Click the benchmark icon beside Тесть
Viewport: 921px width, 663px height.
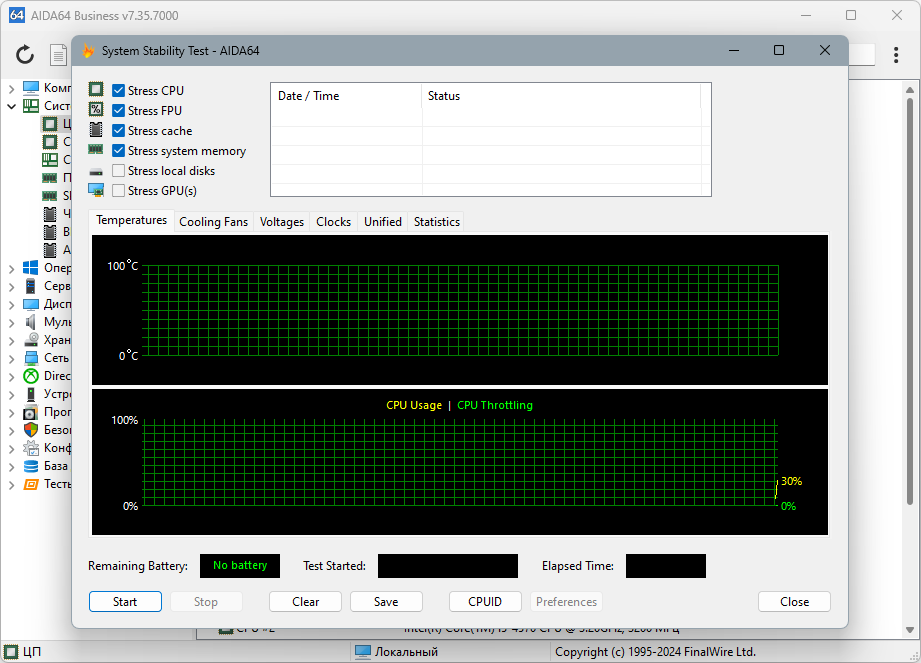point(31,484)
